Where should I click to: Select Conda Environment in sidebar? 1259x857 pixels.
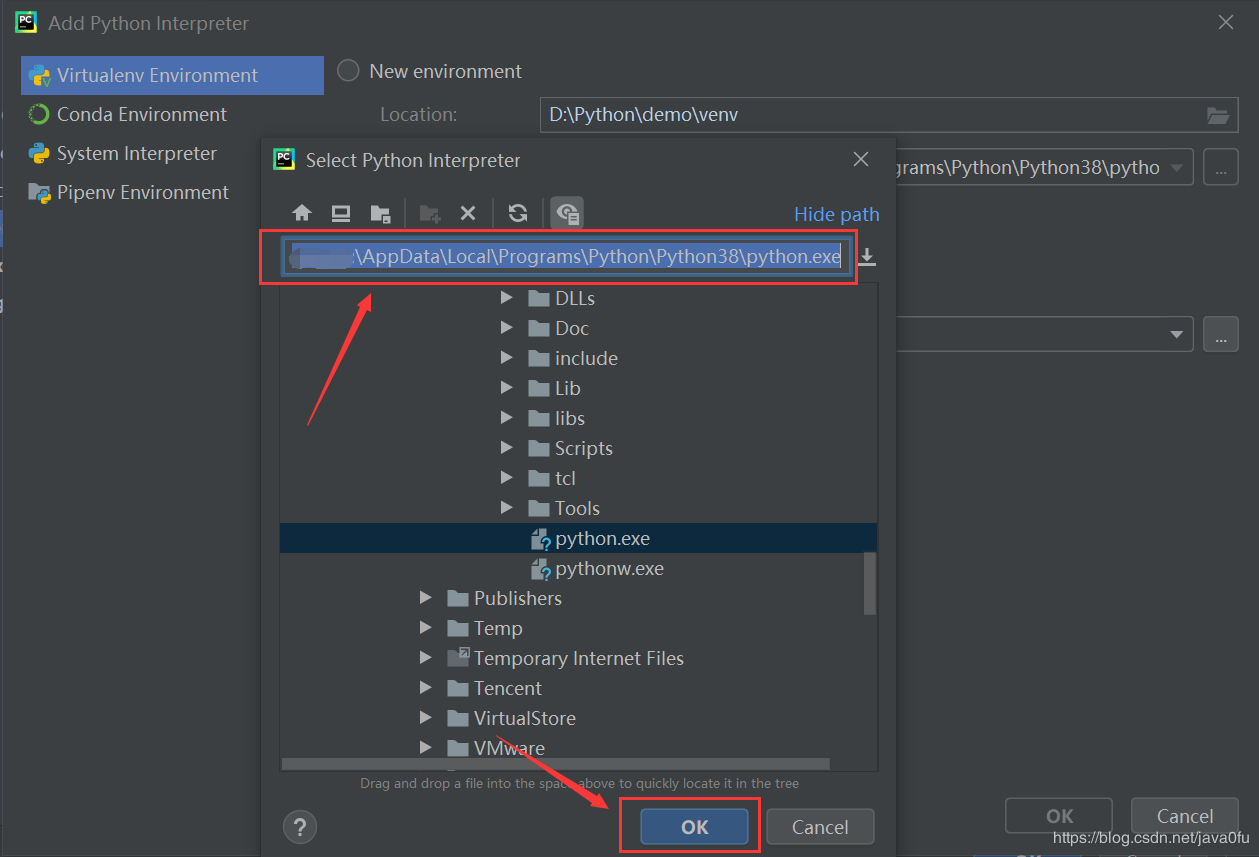point(141,114)
